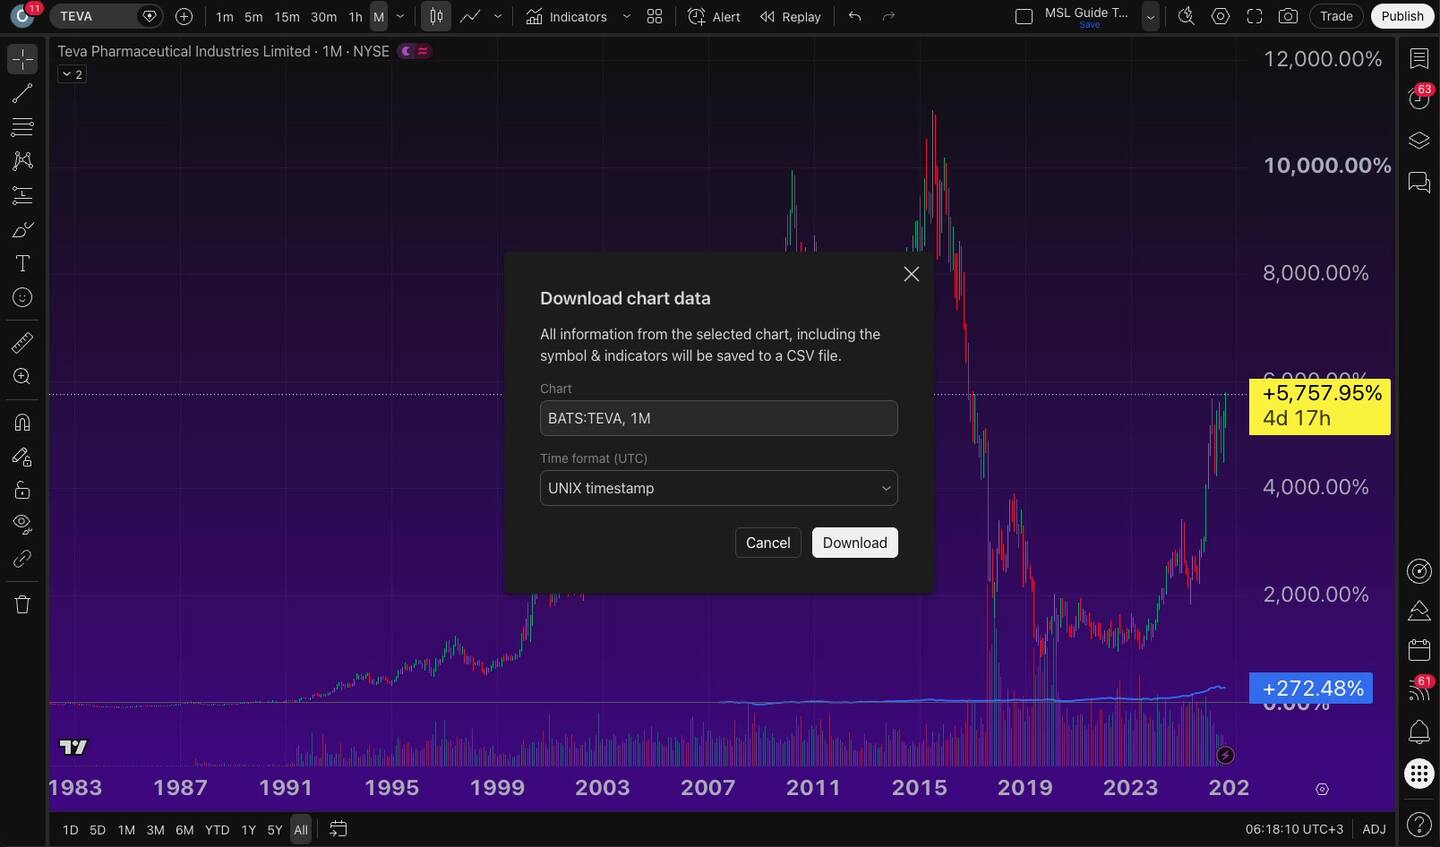The height and width of the screenshot is (847, 1440).
Task: Download the chart data CSV
Action: [x=855, y=543]
